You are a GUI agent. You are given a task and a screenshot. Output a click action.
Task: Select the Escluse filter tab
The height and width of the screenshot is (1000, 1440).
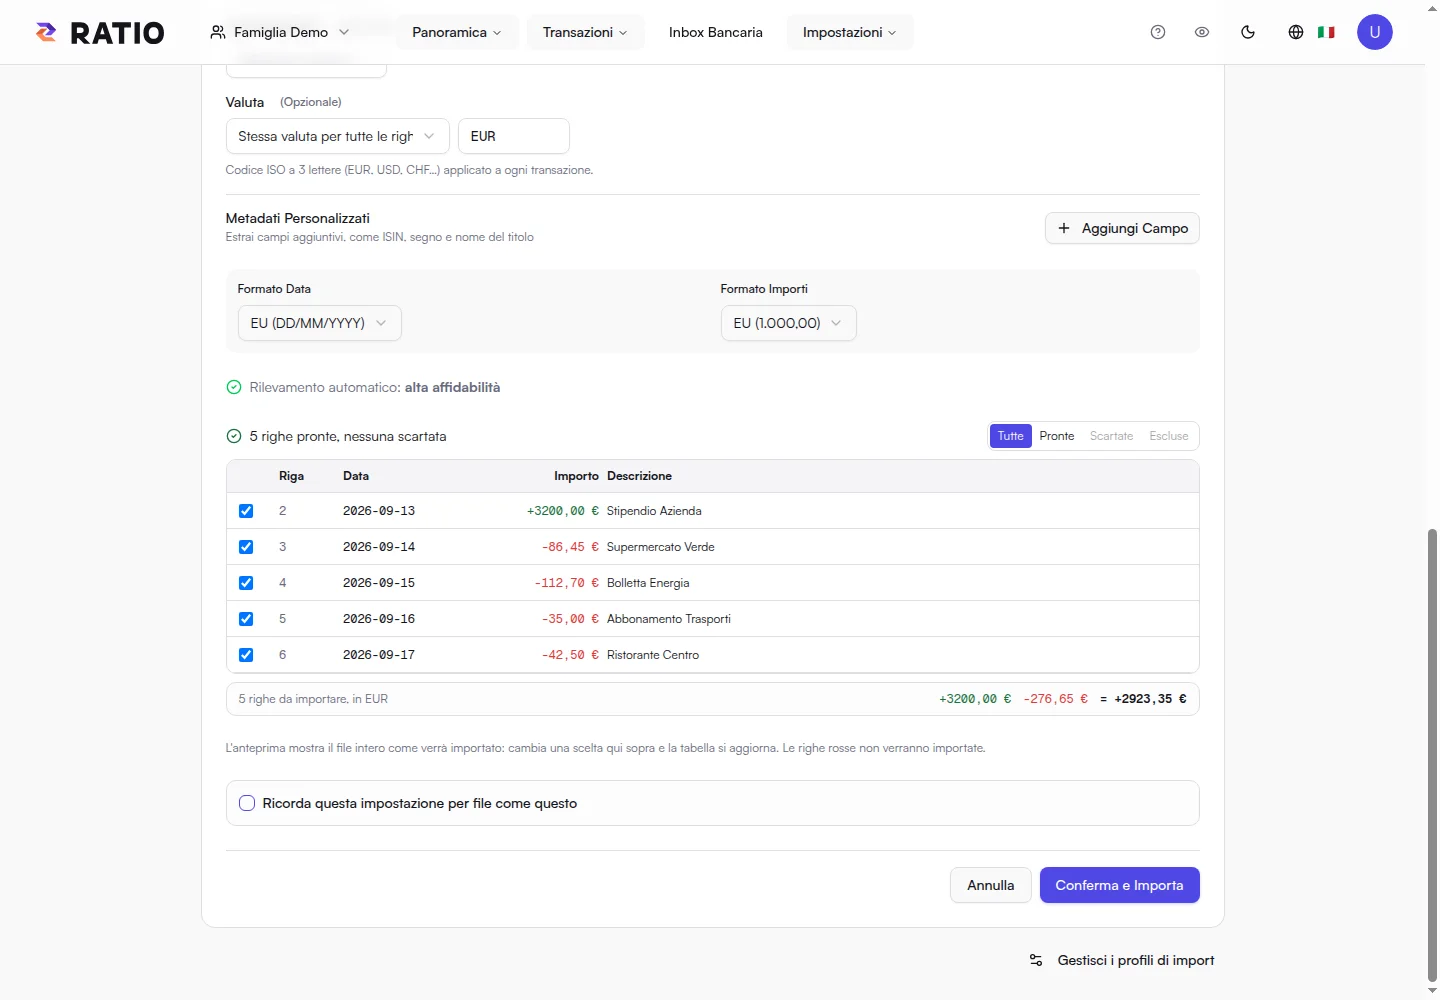click(x=1168, y=436)
